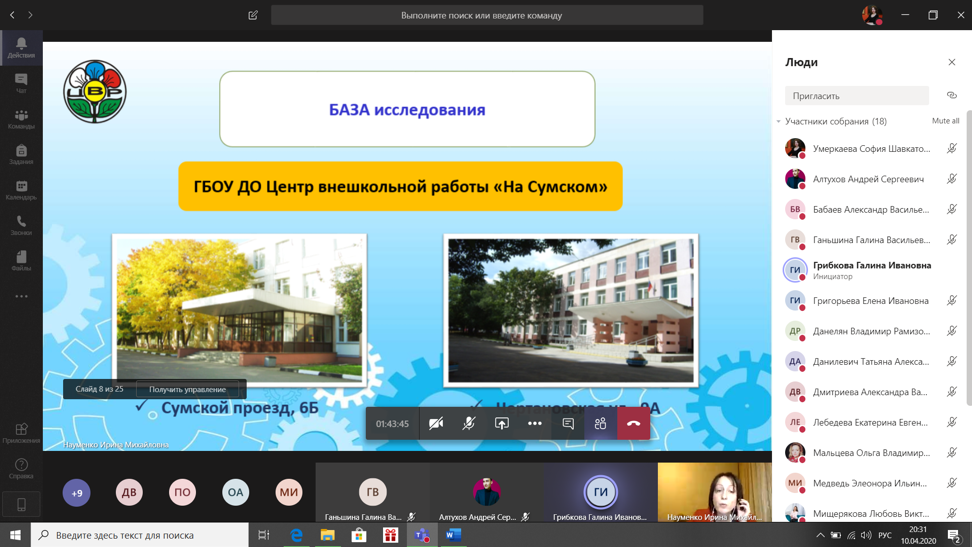Mute Умеркаева София via mic icon

(952, 148)
